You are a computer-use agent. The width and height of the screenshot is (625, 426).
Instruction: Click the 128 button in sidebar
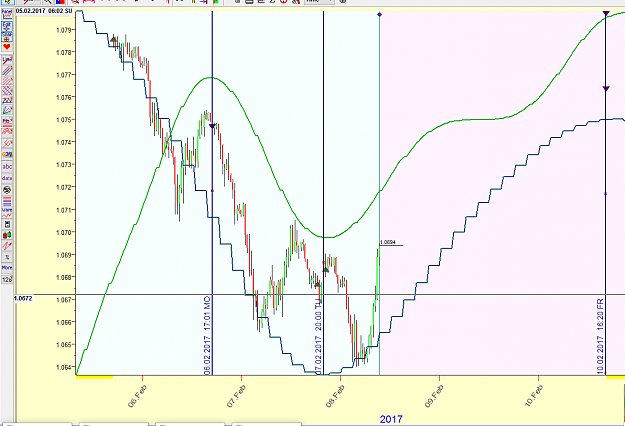click(x=7, y=279)
